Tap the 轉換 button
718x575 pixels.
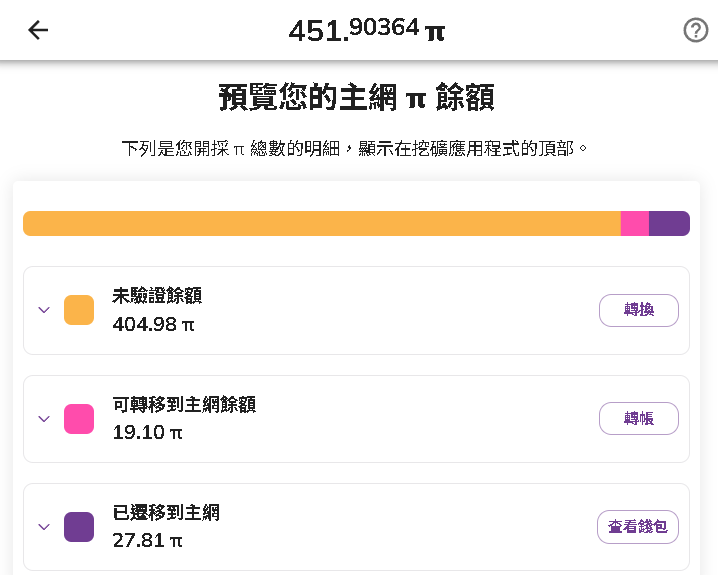coord(639,310)
